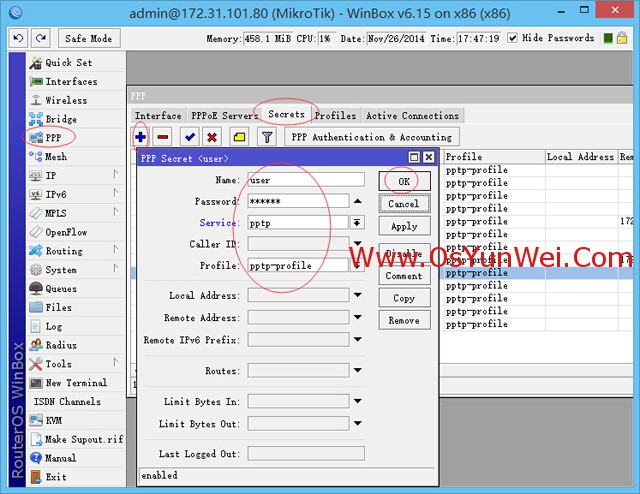Expand the Limit Bytes Out arrow
Image resolution: width=640 pixels, height=494 pixels.
tap(358, 423)
